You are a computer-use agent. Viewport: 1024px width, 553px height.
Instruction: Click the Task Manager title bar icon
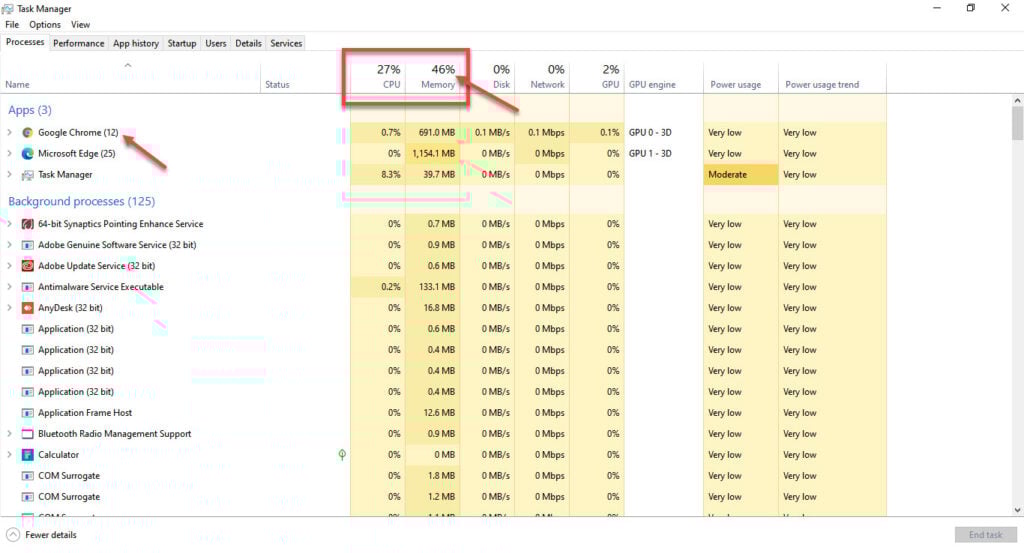(x=8, y=8)
